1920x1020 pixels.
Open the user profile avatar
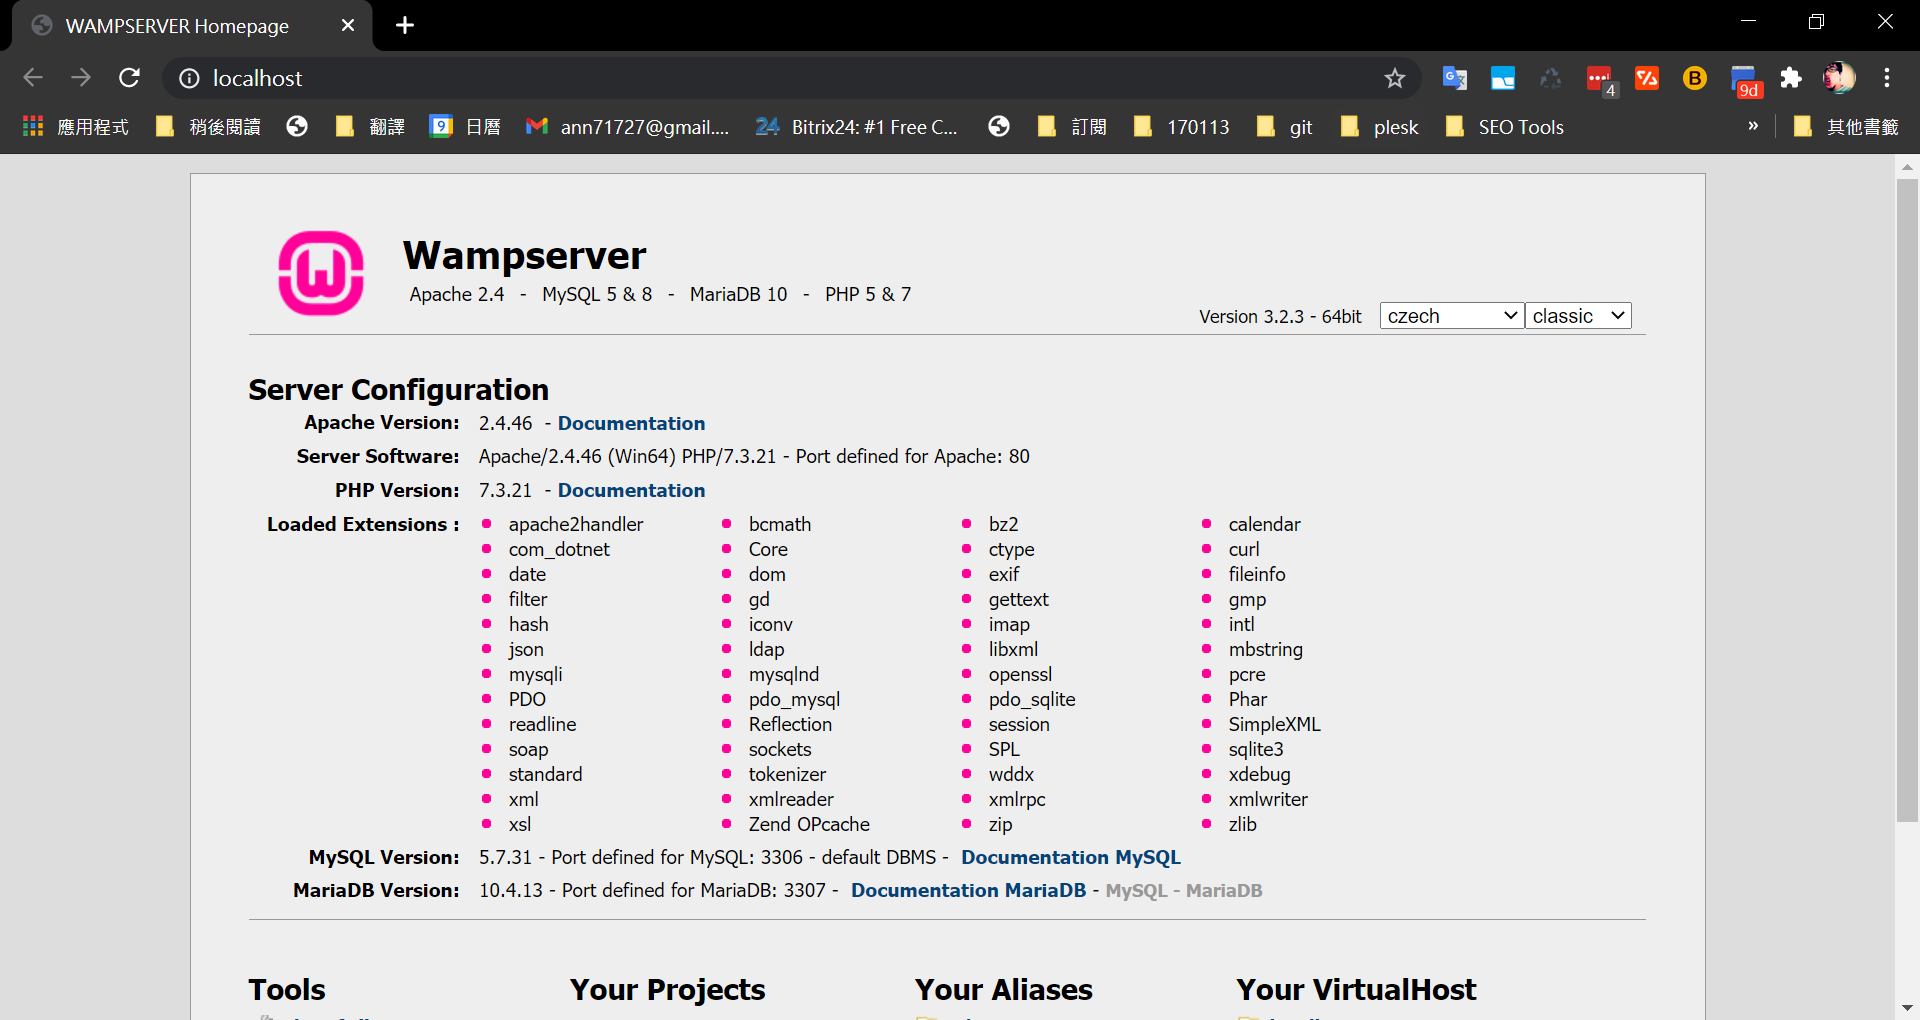pos(1839,78)
